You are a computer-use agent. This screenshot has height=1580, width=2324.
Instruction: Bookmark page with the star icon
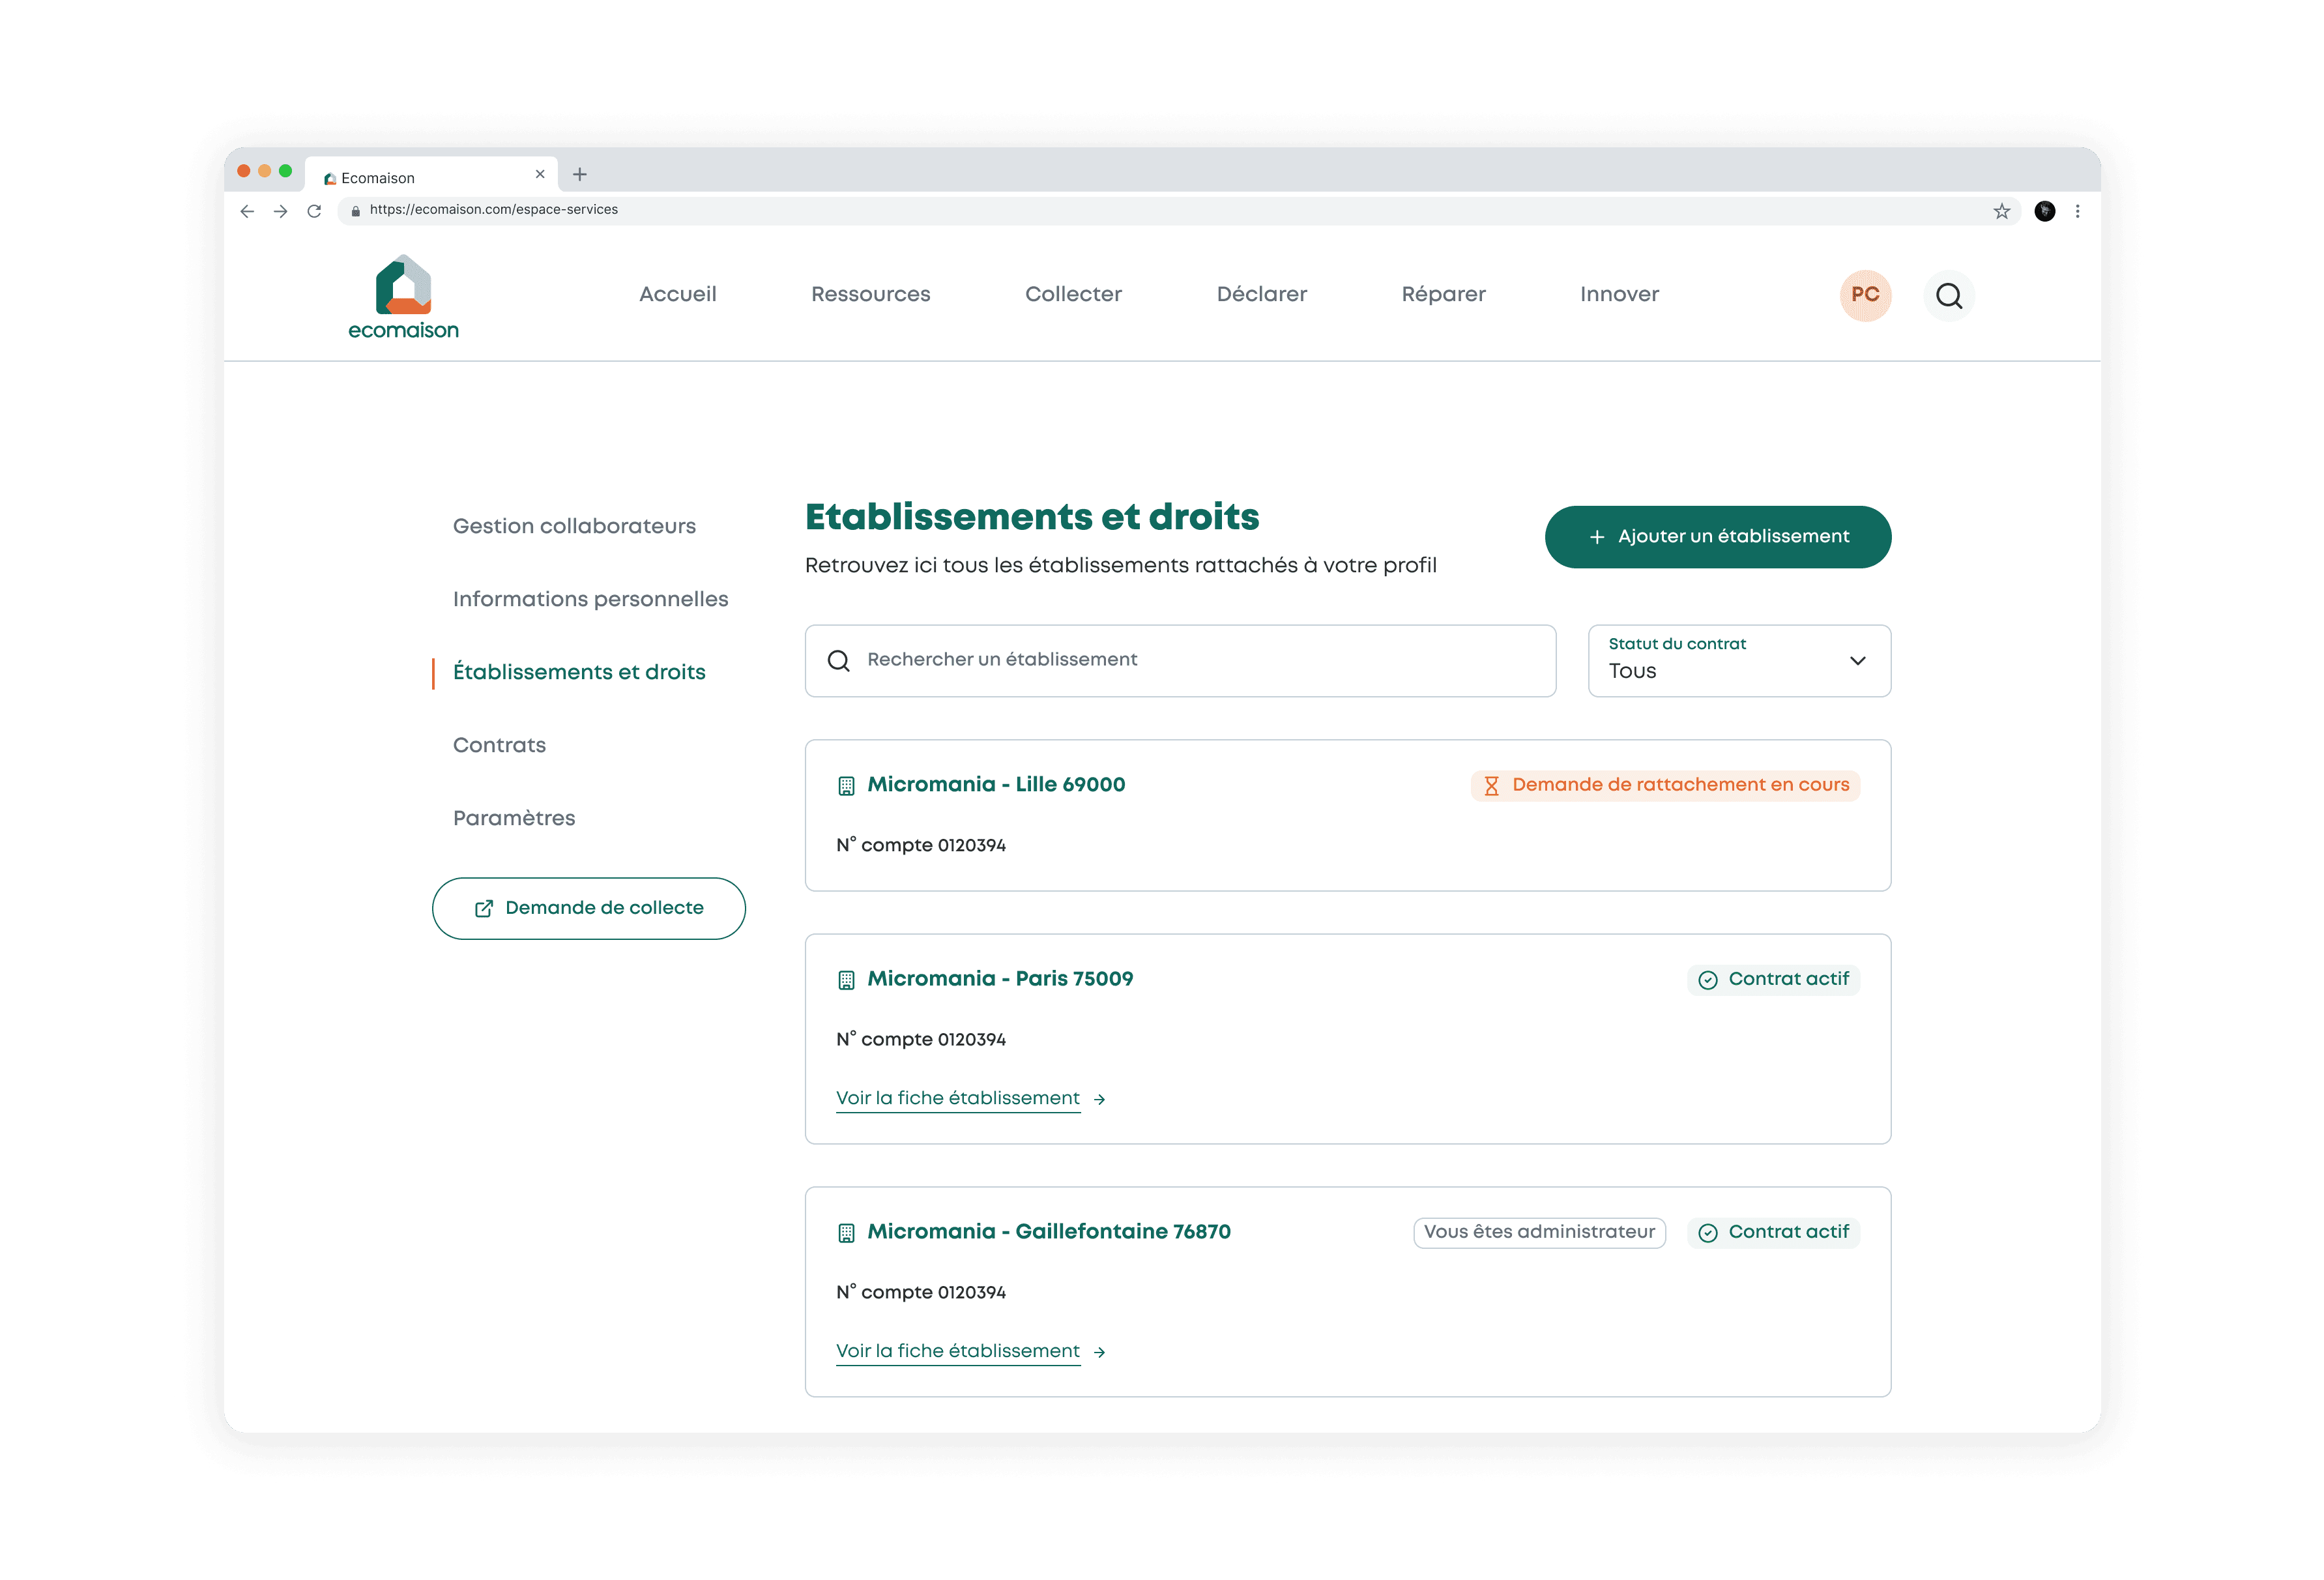click(x=2001, y=211)
